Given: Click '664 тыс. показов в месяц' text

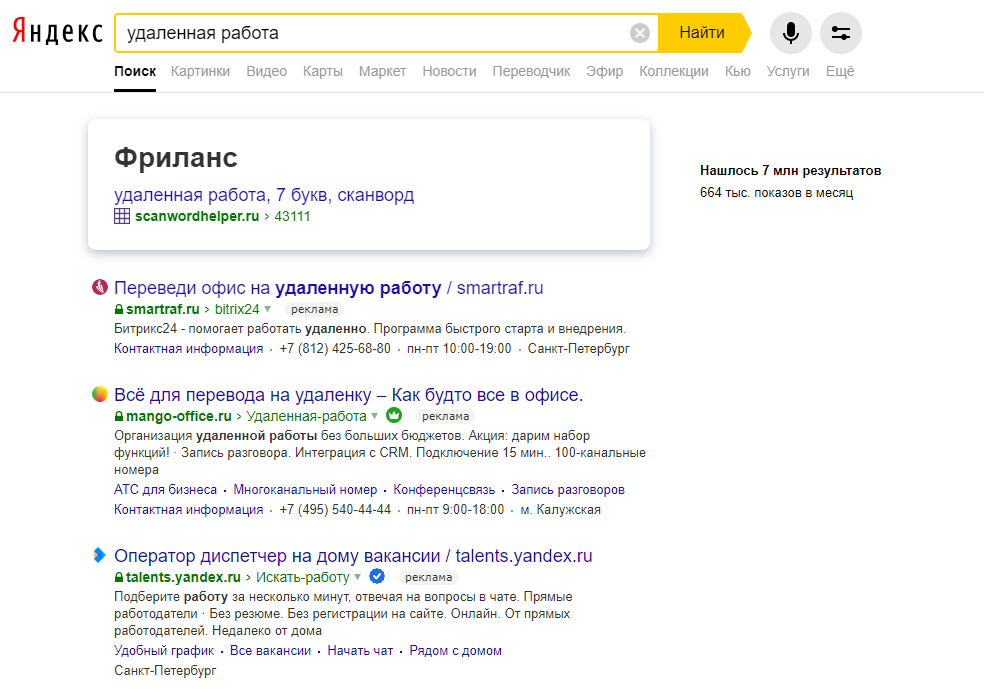Looking at the screenshot, I should (776, 193).
